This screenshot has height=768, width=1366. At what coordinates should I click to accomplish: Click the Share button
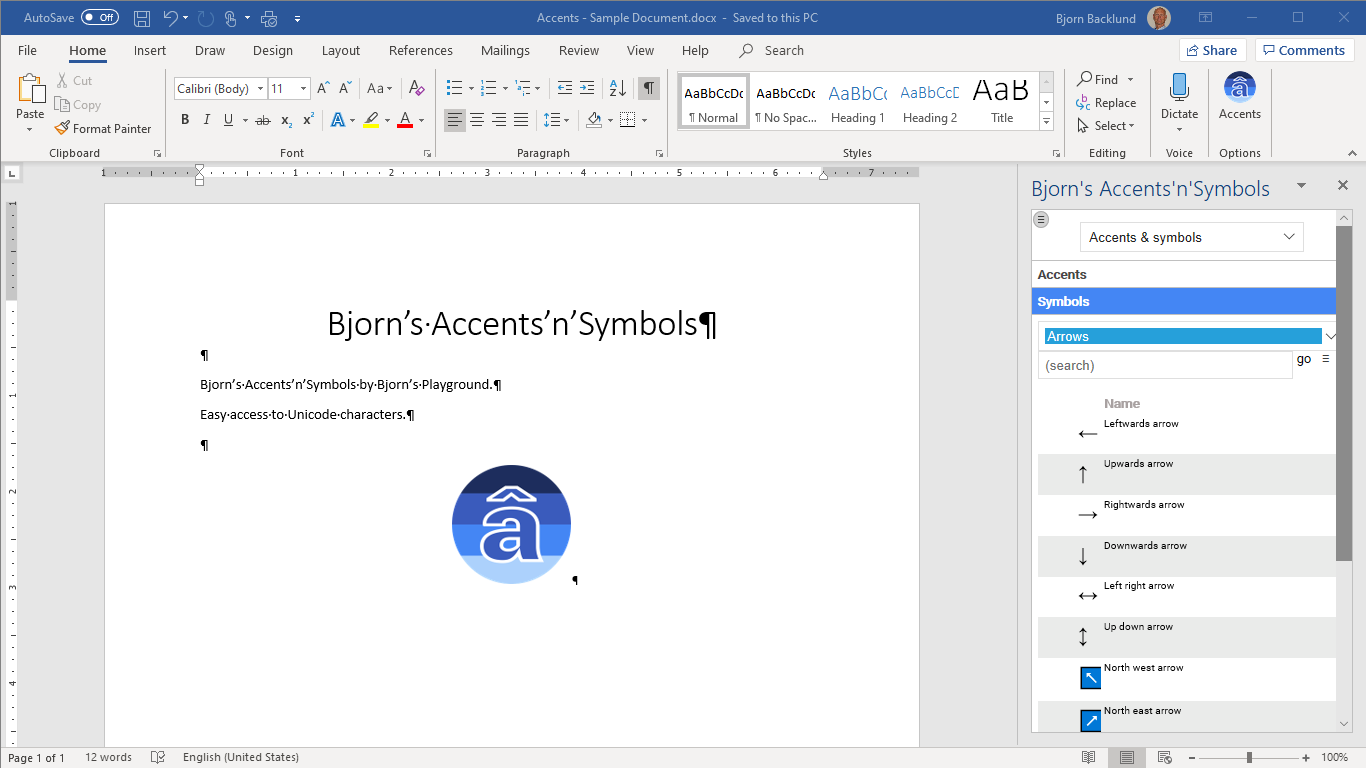point(1211,50)
